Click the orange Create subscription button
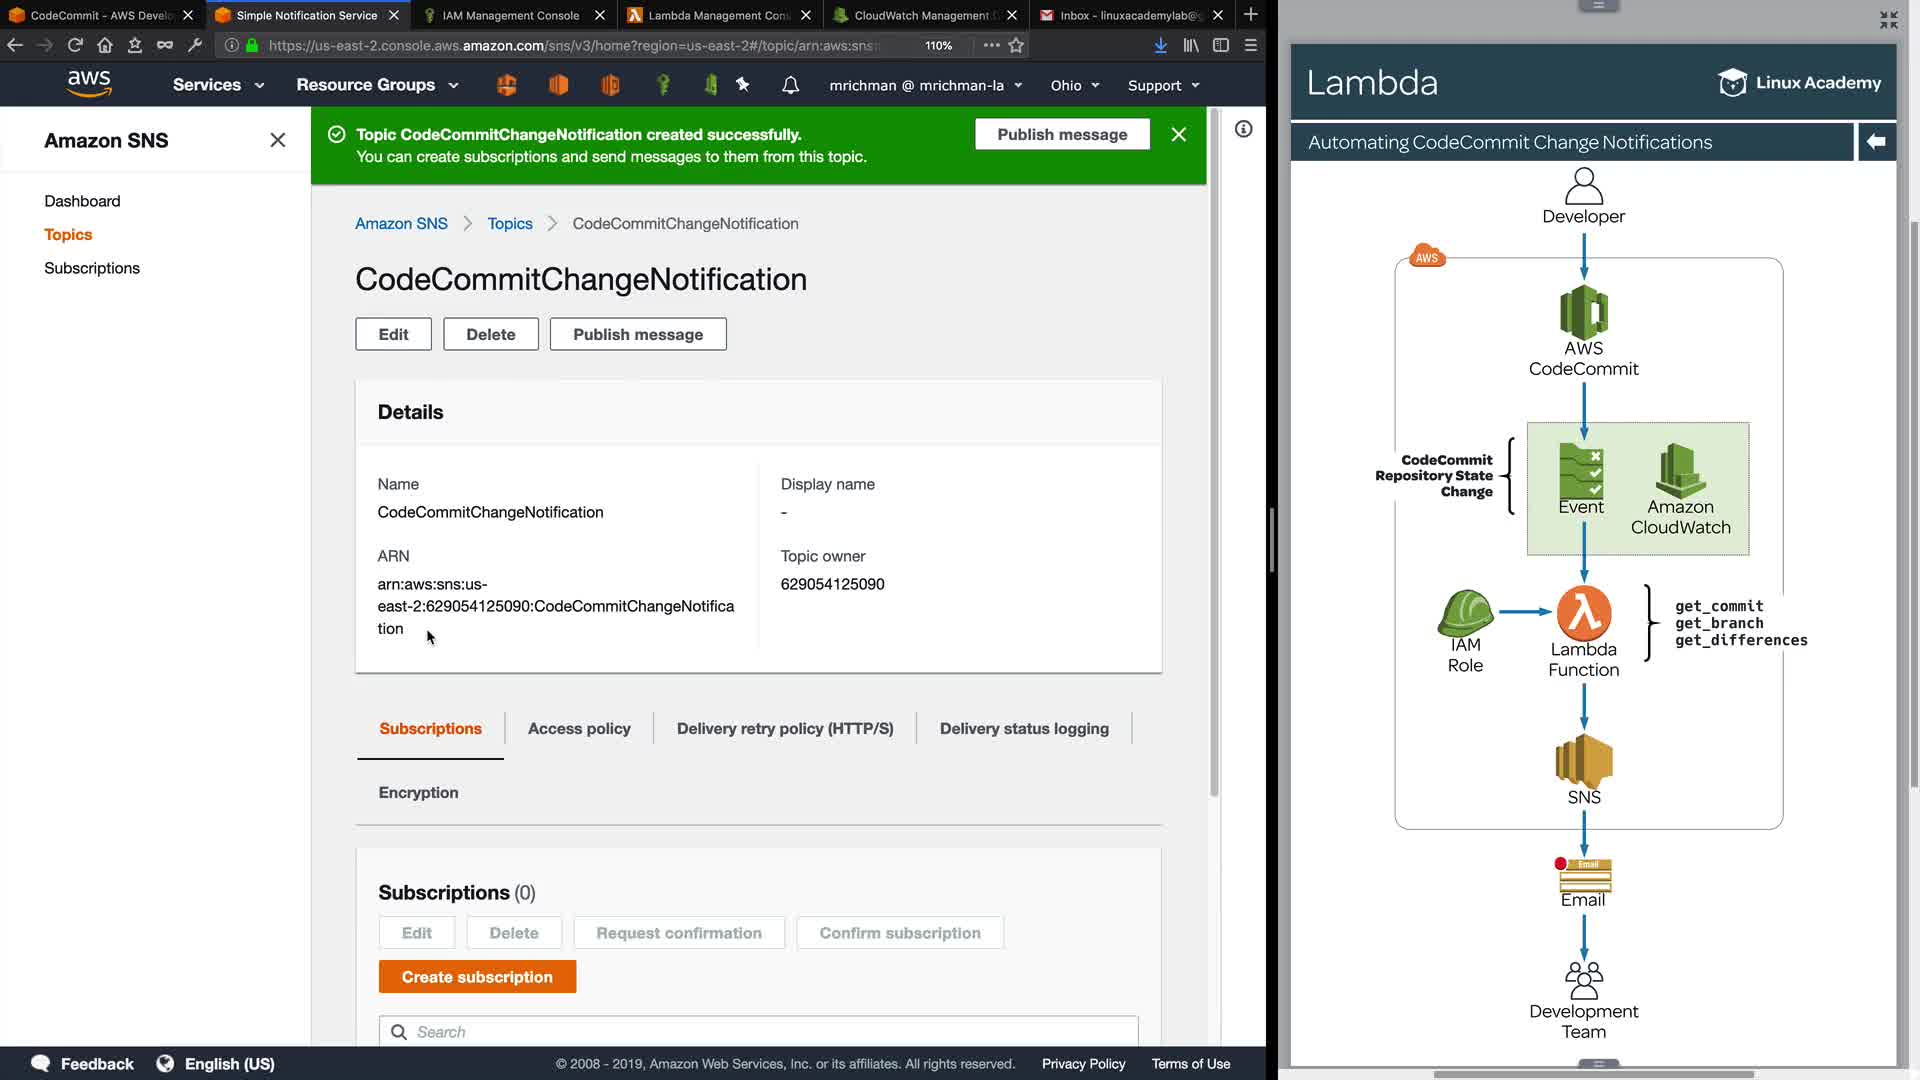Image resolution: width=1920 pixels, height=1080 pixels. [477, 977]
